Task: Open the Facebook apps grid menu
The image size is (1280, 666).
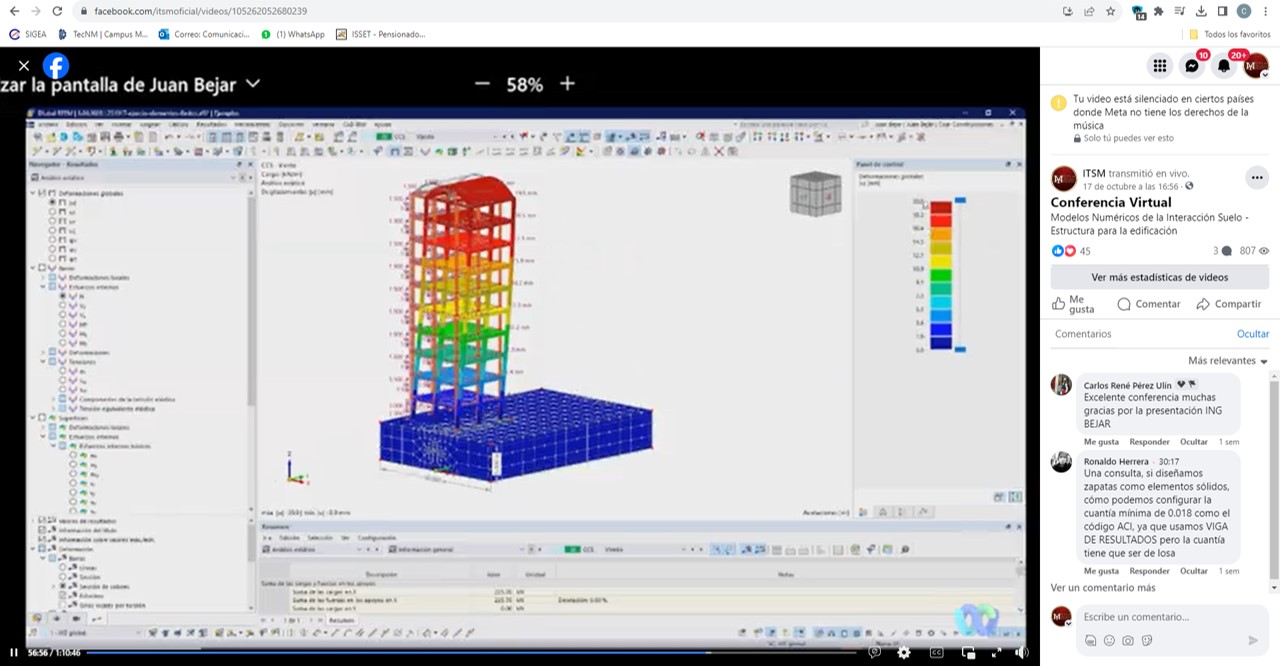Action: (x=1160, y=66)
